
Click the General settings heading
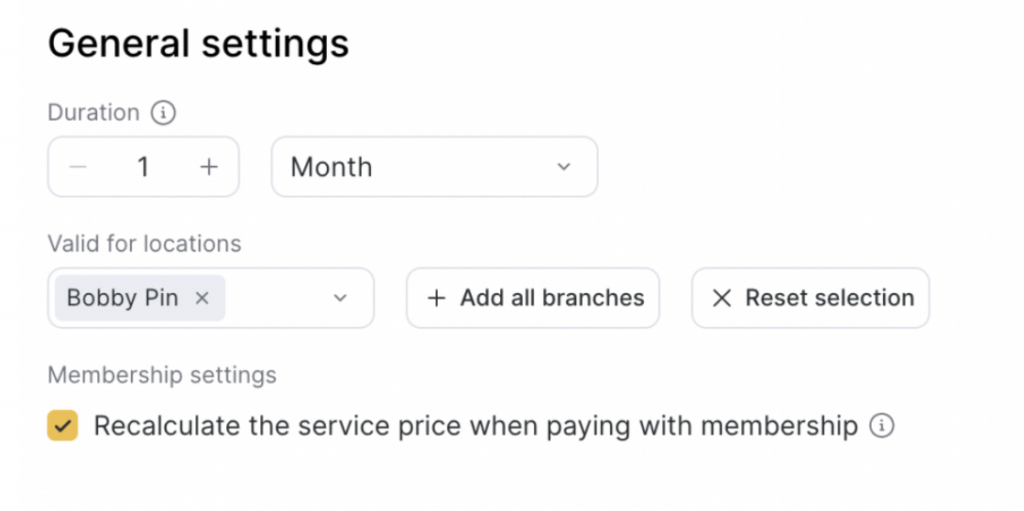198,44
